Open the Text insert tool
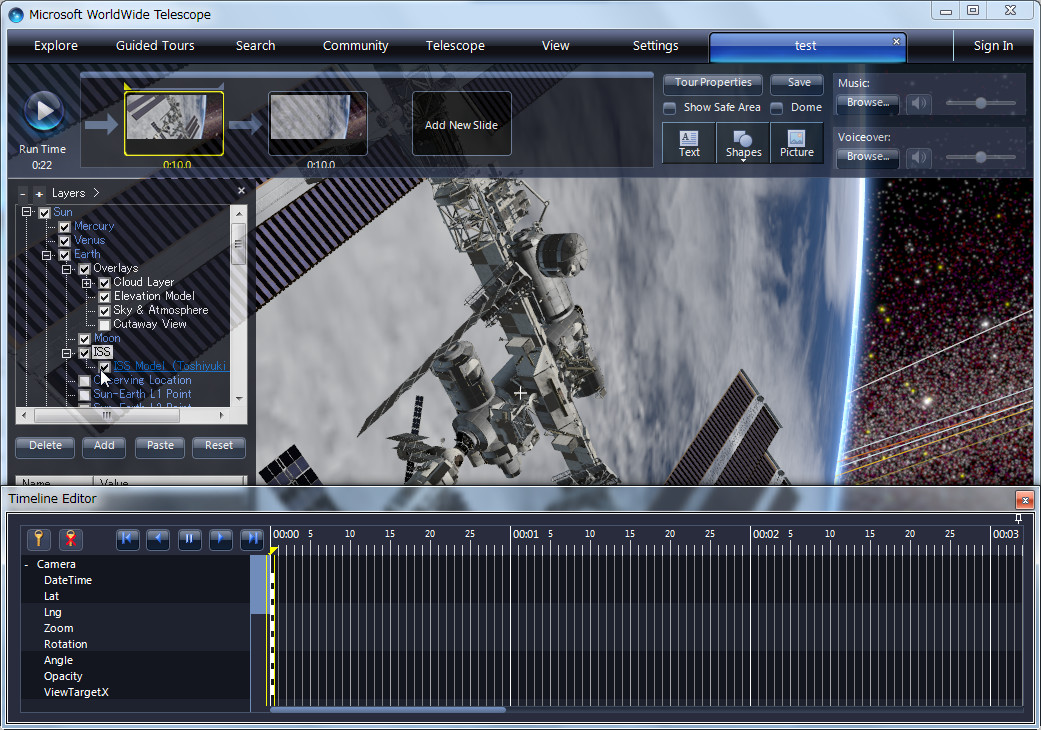The width and height of the screenshot is (1041, 730). tap(688, 142)
